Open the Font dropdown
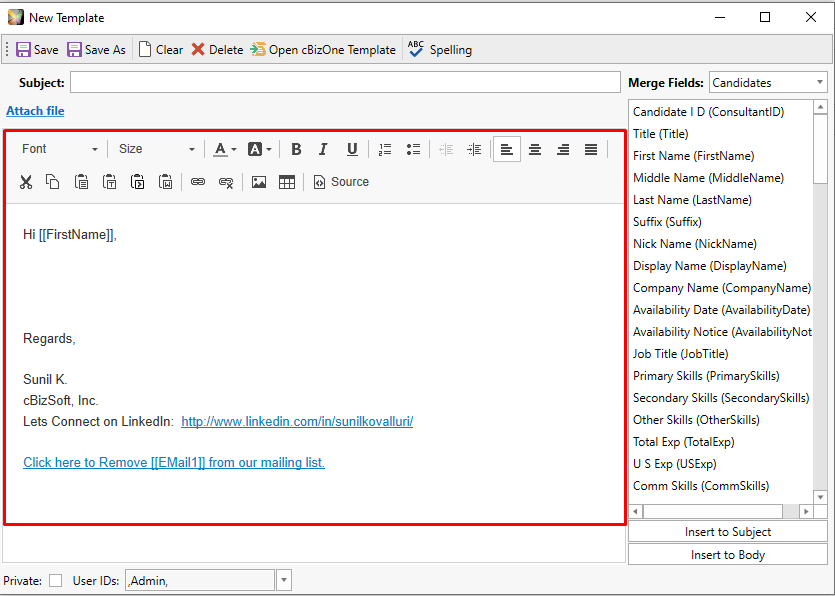 pyautogui.click(x=59, y=149)
